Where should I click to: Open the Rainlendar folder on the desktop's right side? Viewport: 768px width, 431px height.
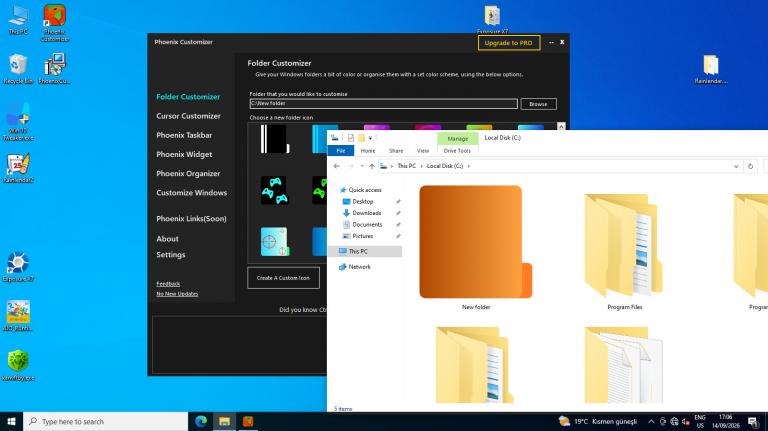click(711, 69)
